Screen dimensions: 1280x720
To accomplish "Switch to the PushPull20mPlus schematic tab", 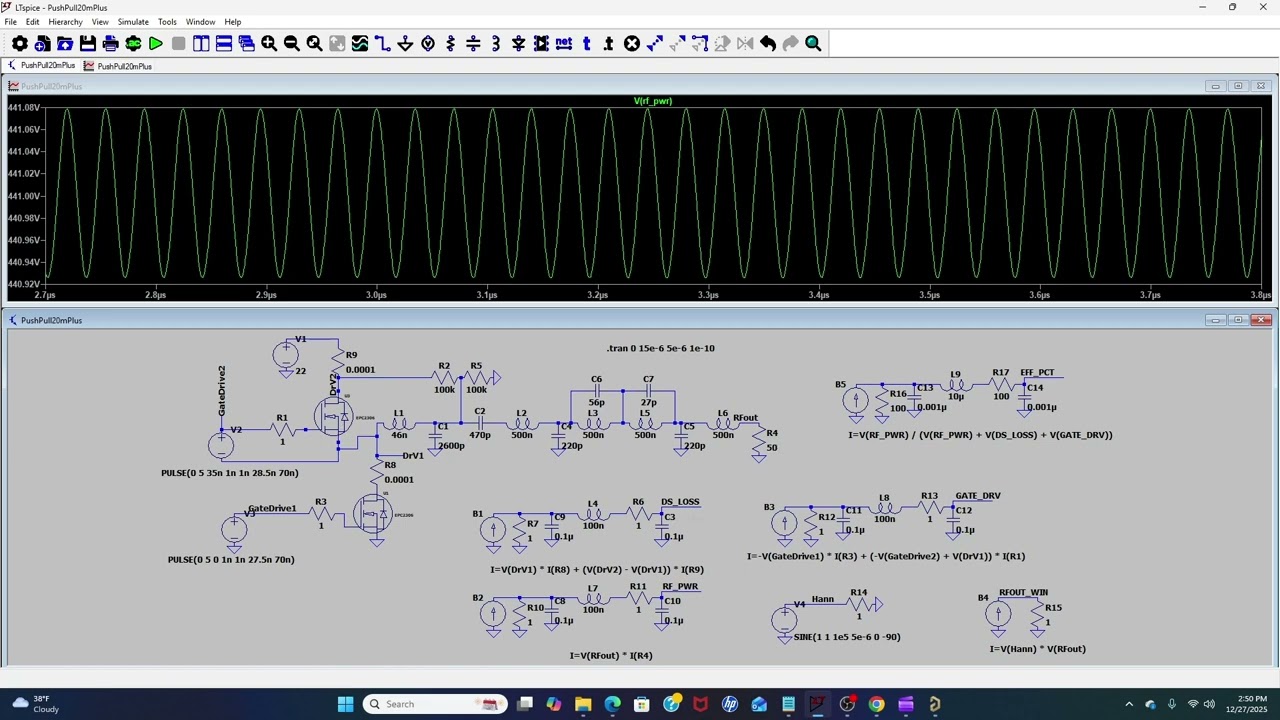I will (x=42, y=66).
